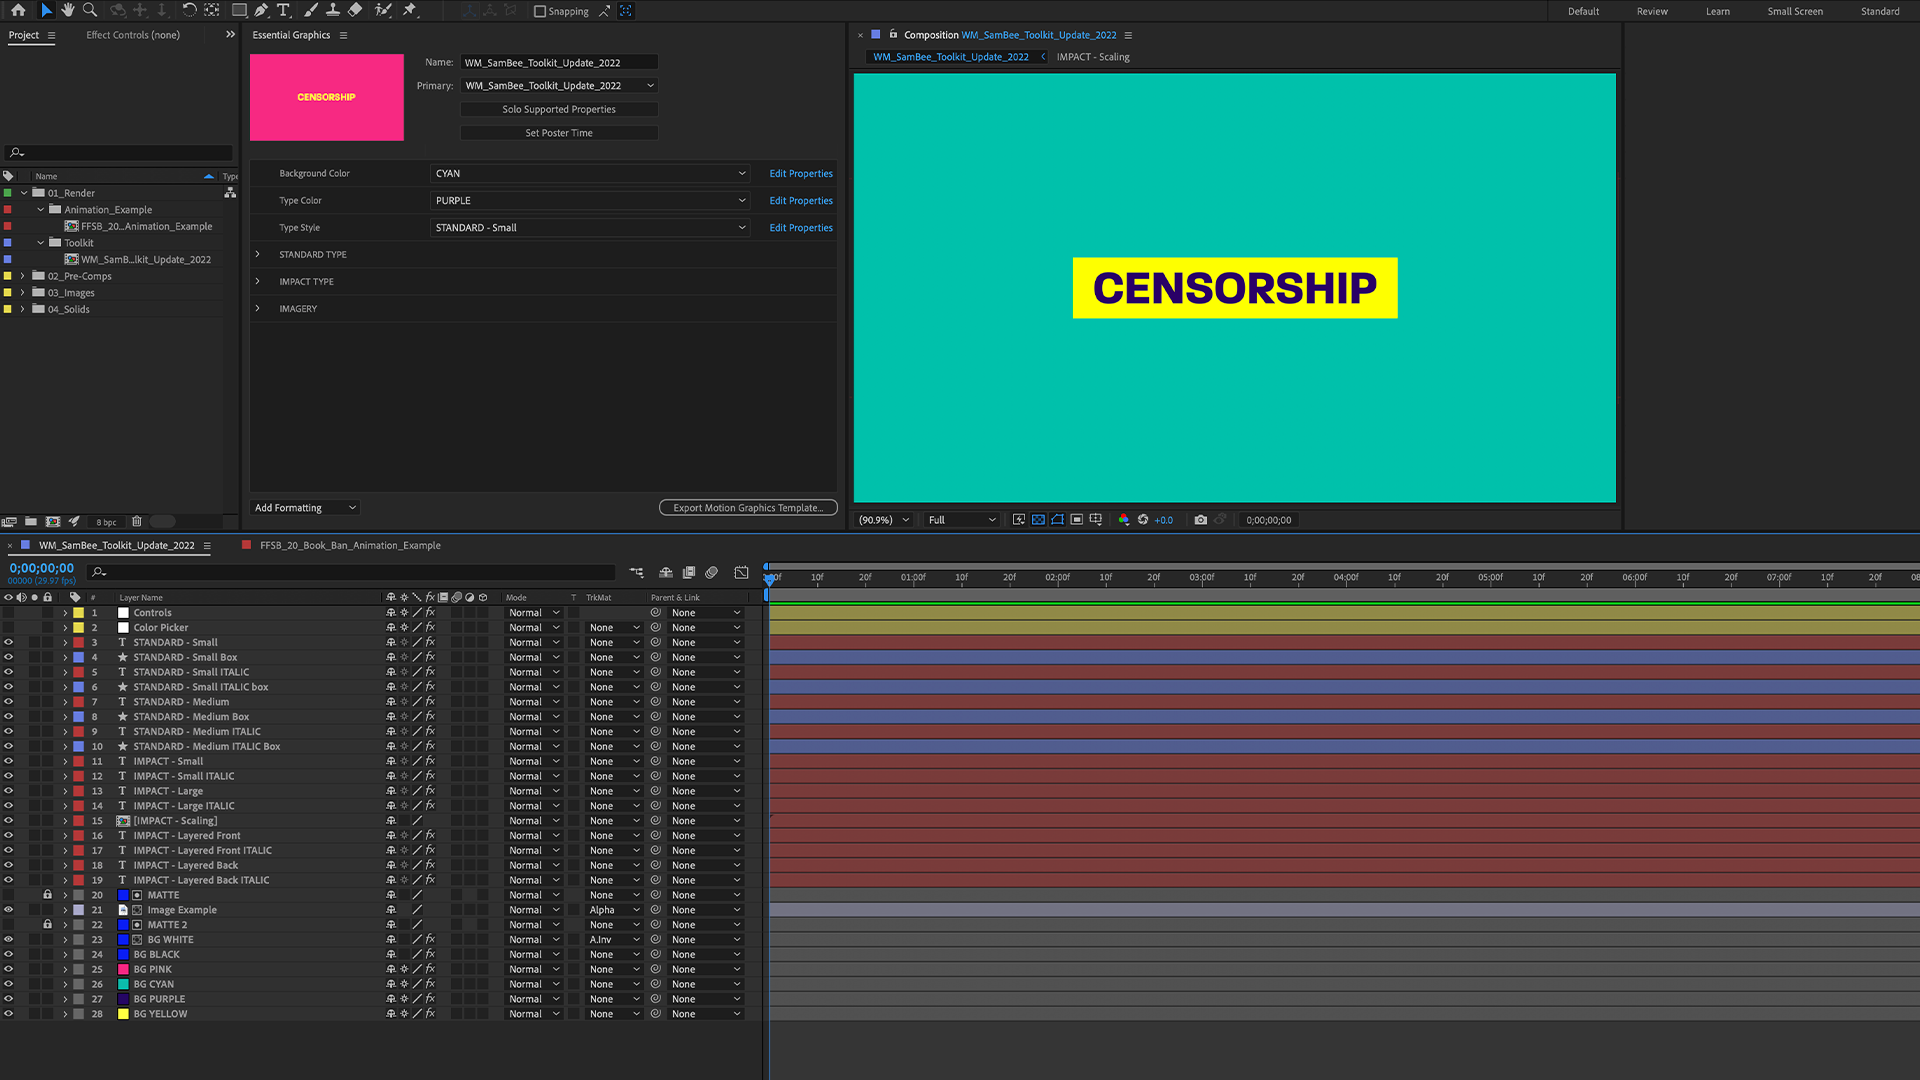1920x1080 pixels.
Task: Select the Clone Stamp tool
Action: 333,10
